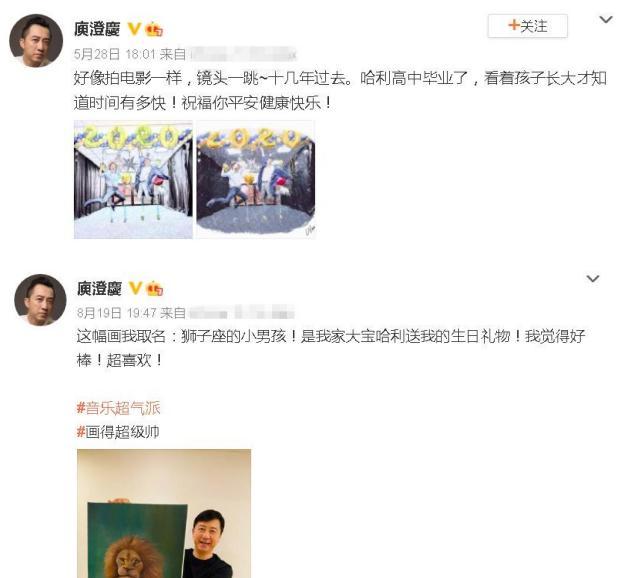Click the first post's member crown icon
This screenshot has height=578, width=617.
pos(154,30)
